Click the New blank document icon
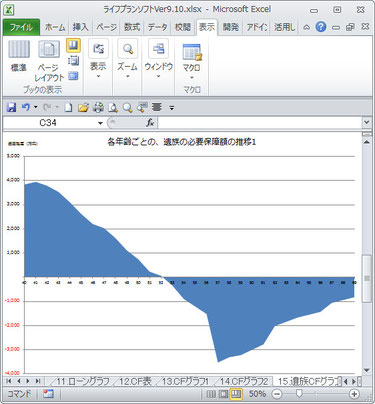The height and width of the screenshot is (404, 375). (68, 107)
